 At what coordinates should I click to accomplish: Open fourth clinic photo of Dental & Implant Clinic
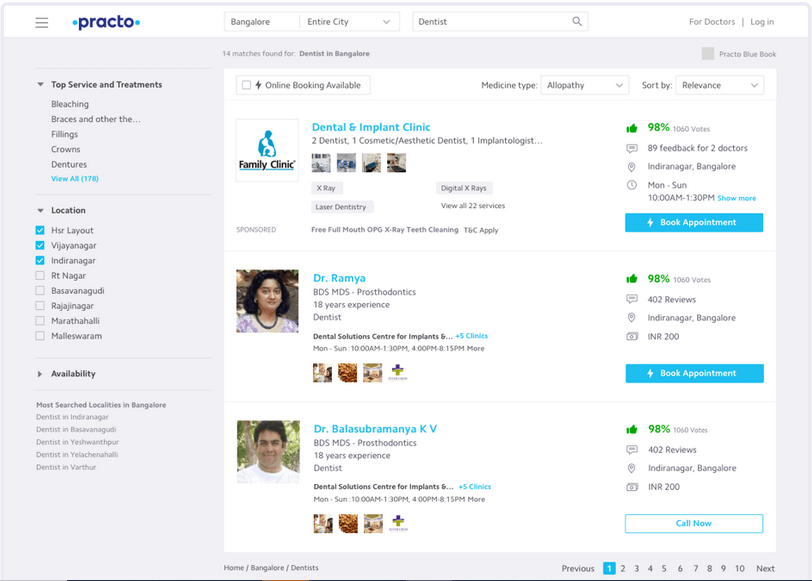tap(397, 163)
